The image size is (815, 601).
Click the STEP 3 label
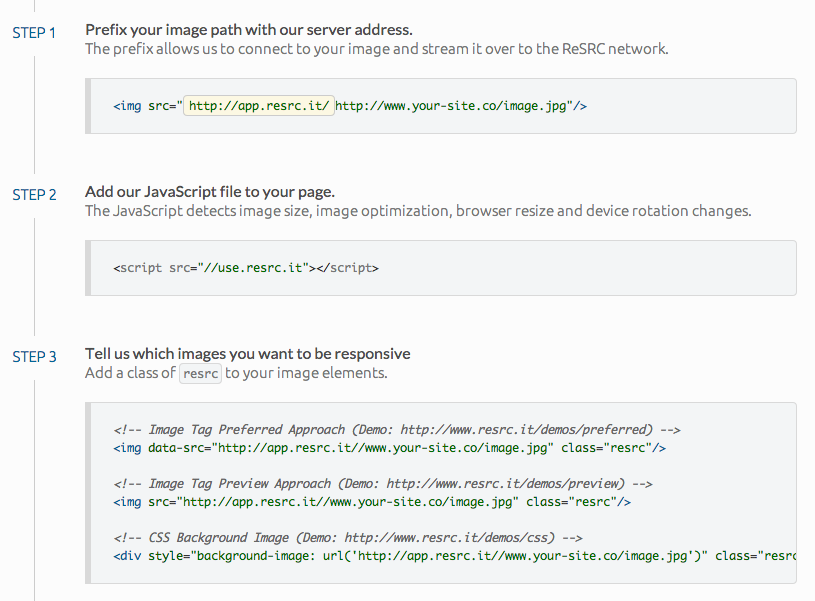pos(34,357)
